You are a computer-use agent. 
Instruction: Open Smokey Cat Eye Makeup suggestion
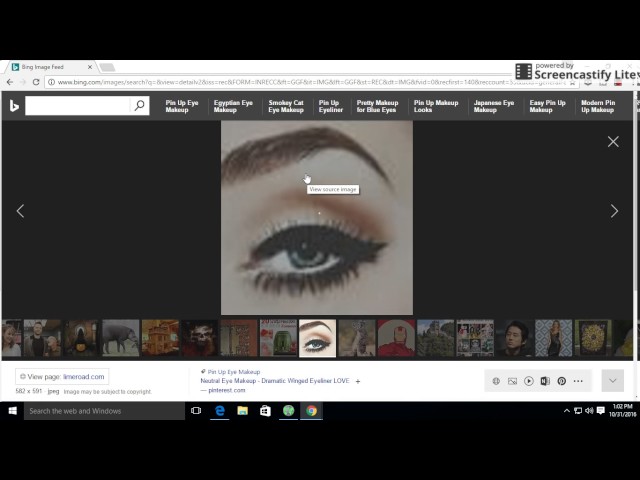coord(286,106)
